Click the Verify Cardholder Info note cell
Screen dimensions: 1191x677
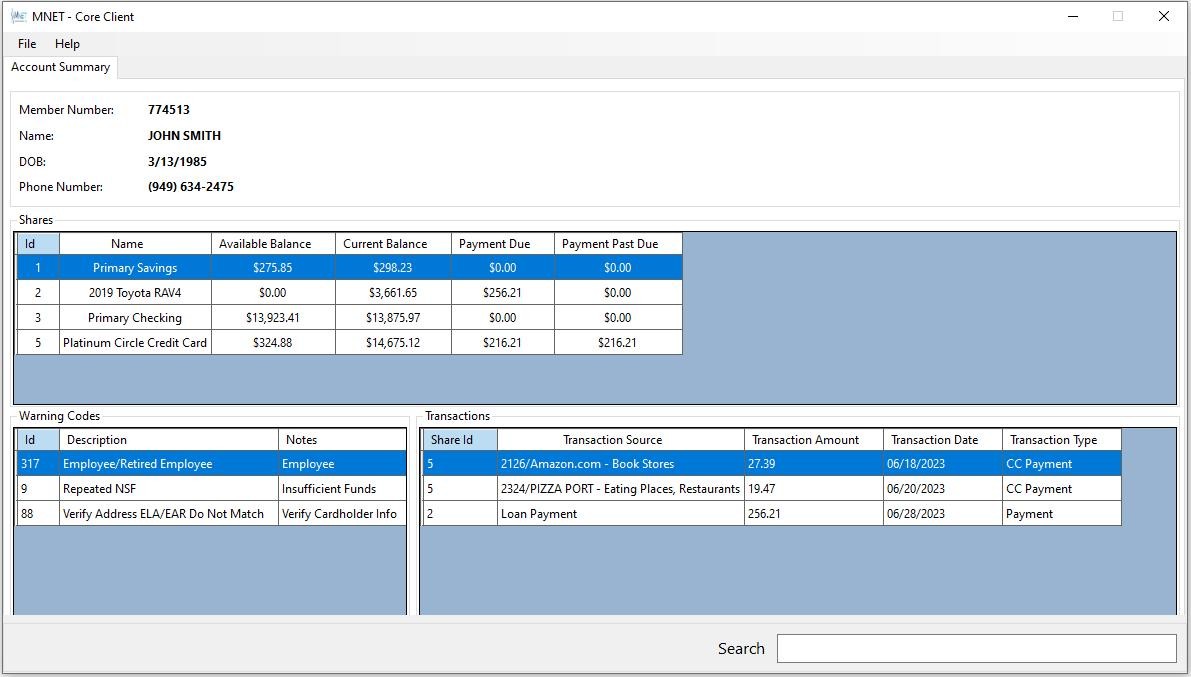point(342,514)
